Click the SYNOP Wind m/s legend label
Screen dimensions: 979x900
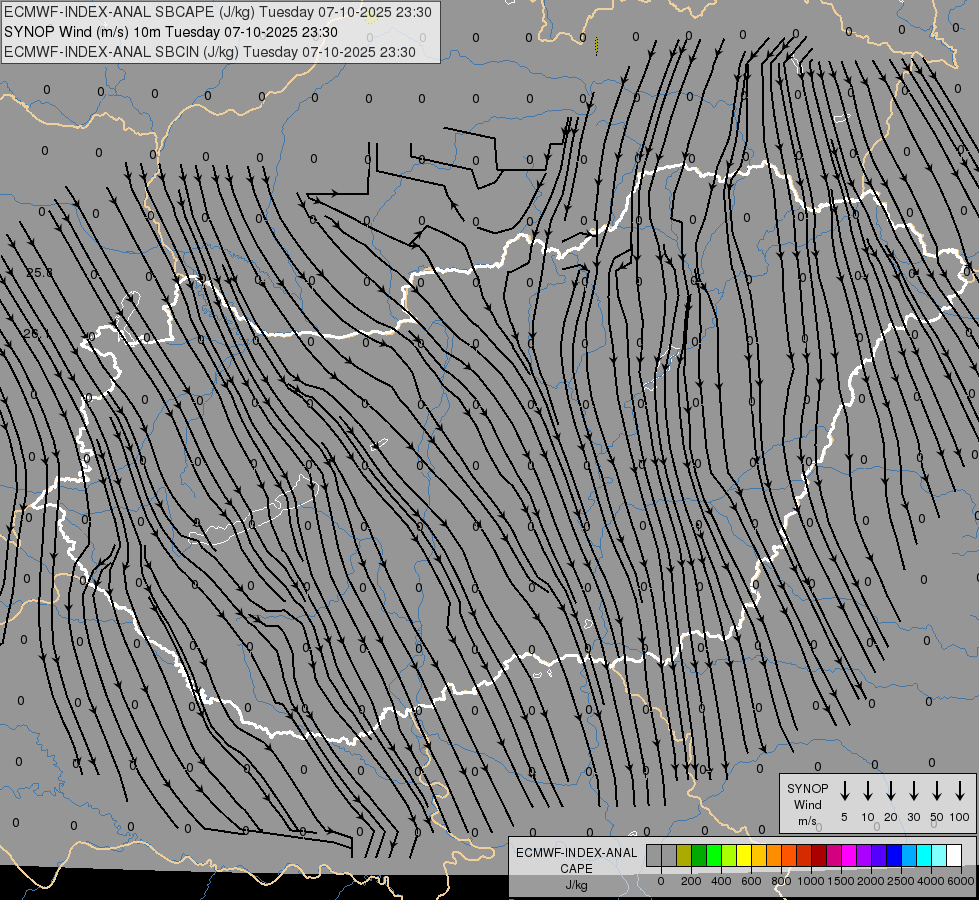[808, 804]
